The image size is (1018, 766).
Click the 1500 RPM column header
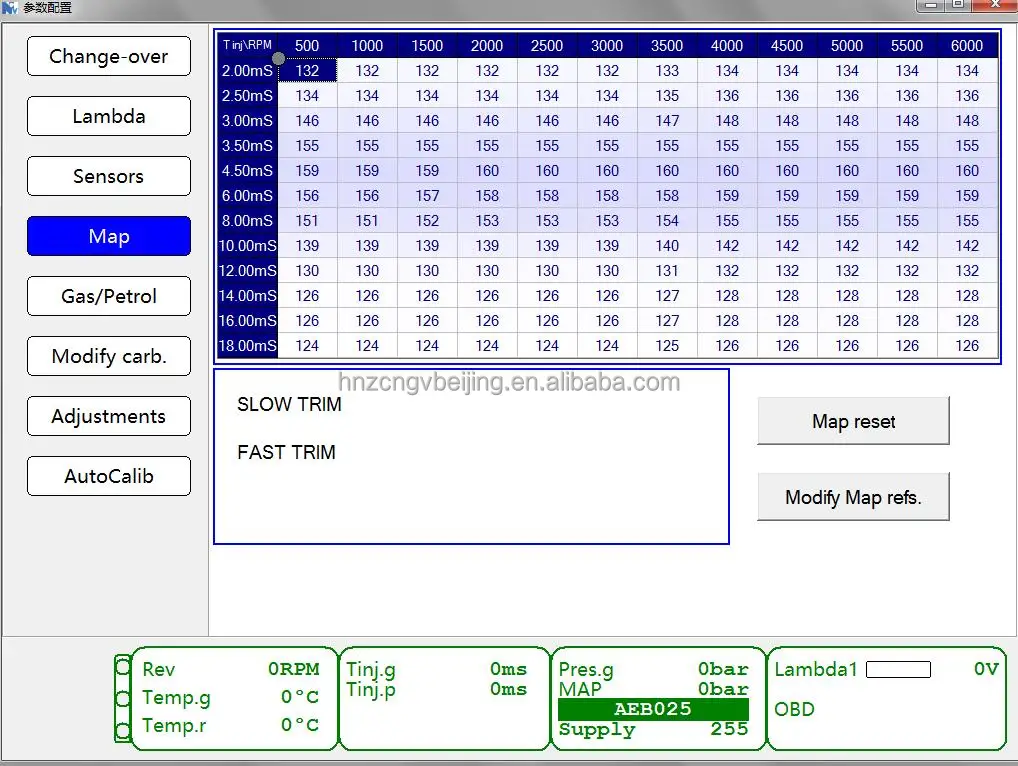(427, 45)
